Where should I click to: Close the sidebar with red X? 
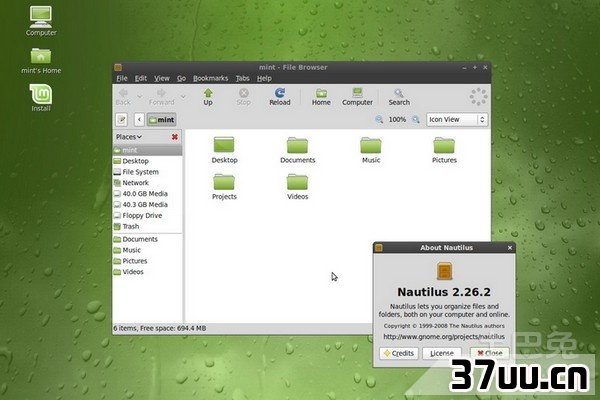(x=175, y=137)
